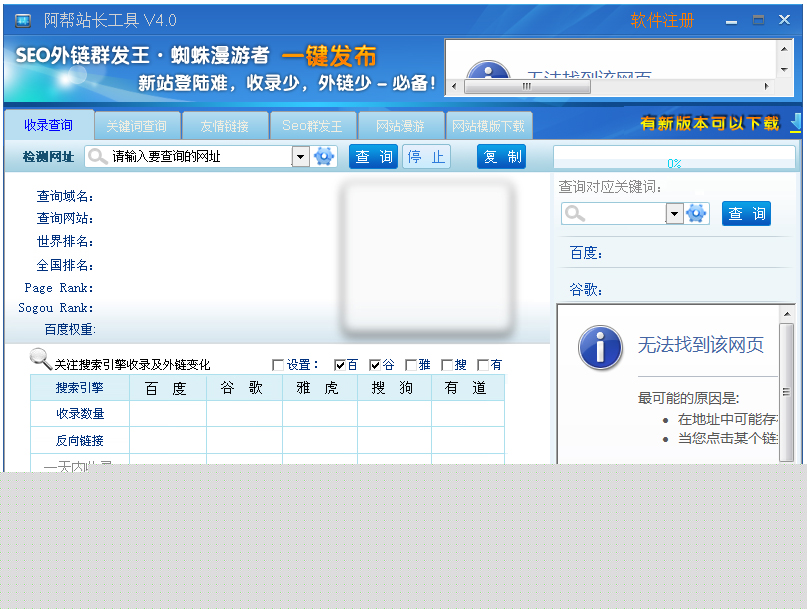Click the top preview scroll-left arrow
Image resolution: width=807 pixels, height=609 pixels.
click(453, 86)
